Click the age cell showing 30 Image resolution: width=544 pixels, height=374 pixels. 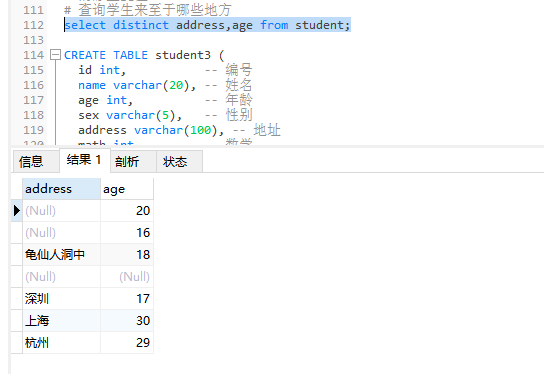pyautogui.click(x=127, y=321)
